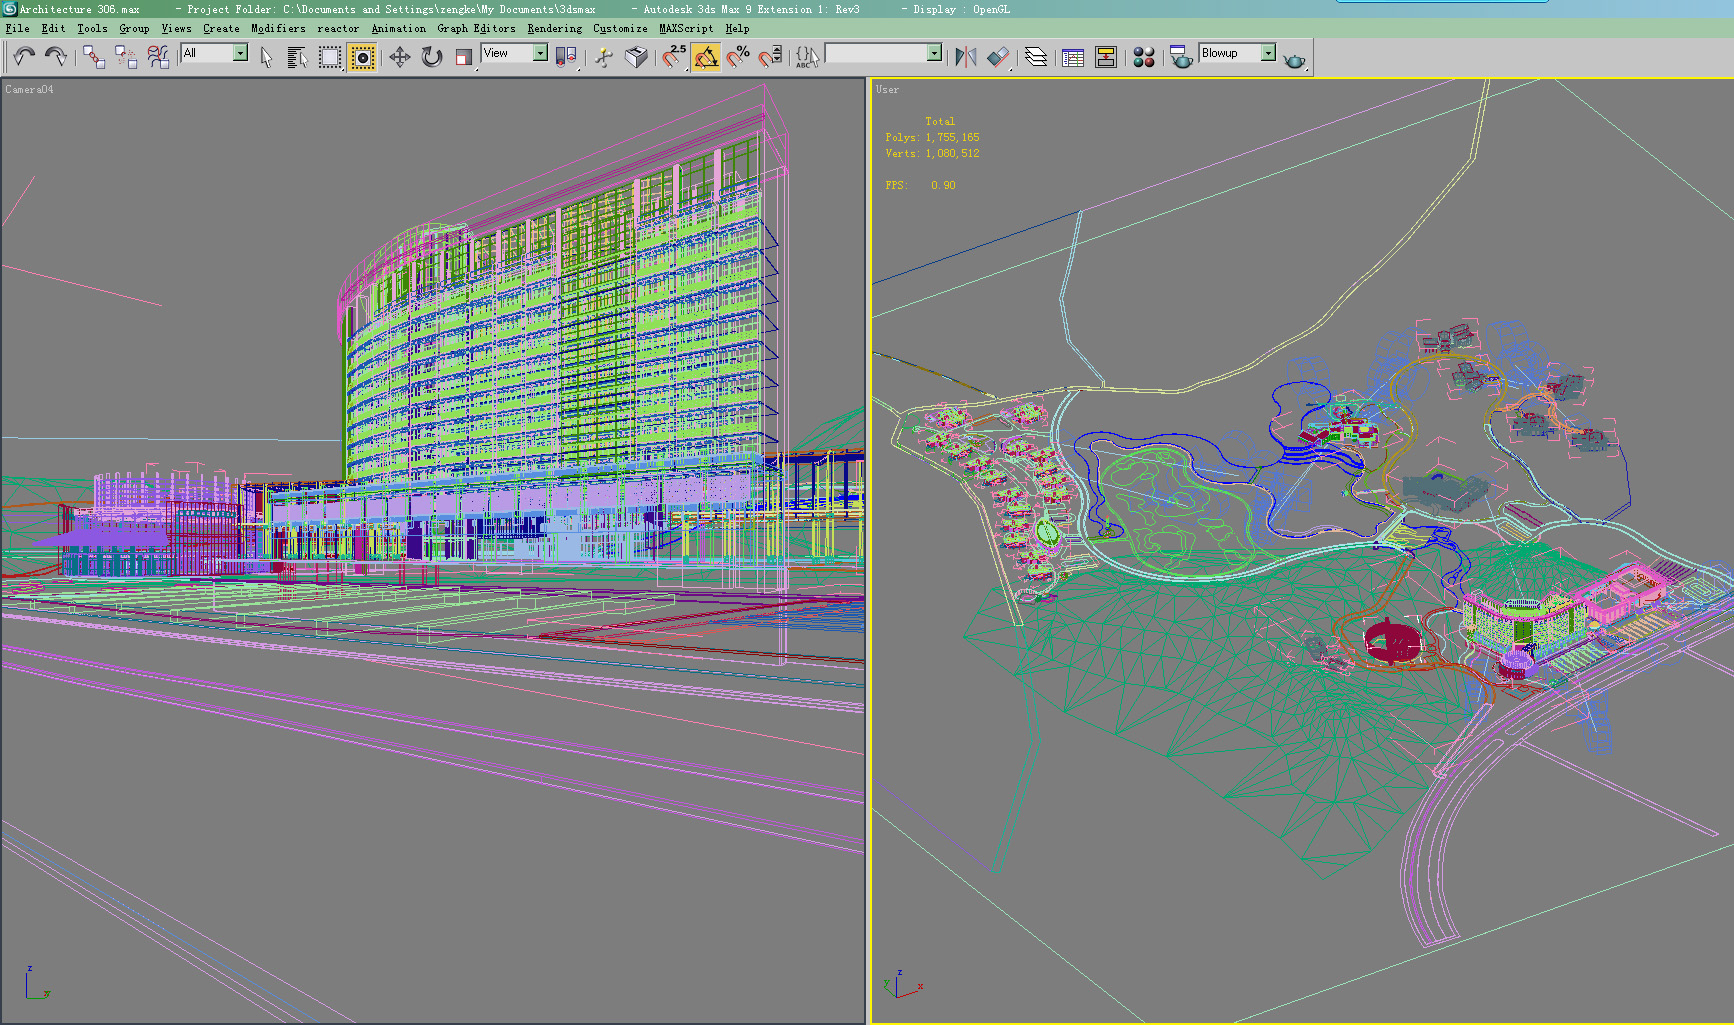Open the Material Editor spheres icon

click(1144, 57)
